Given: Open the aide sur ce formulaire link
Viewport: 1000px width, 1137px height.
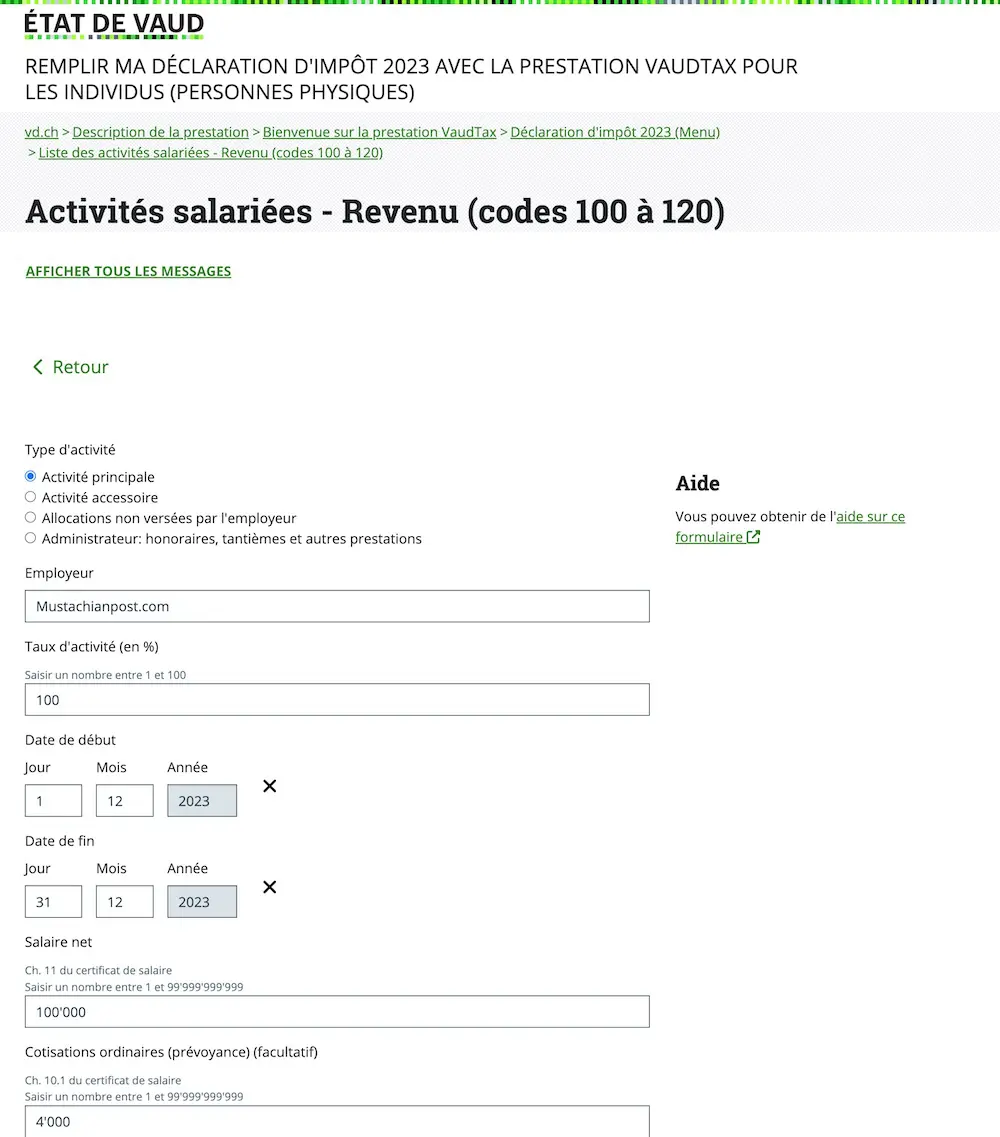Looking at the screenshot, I should 790,526.
